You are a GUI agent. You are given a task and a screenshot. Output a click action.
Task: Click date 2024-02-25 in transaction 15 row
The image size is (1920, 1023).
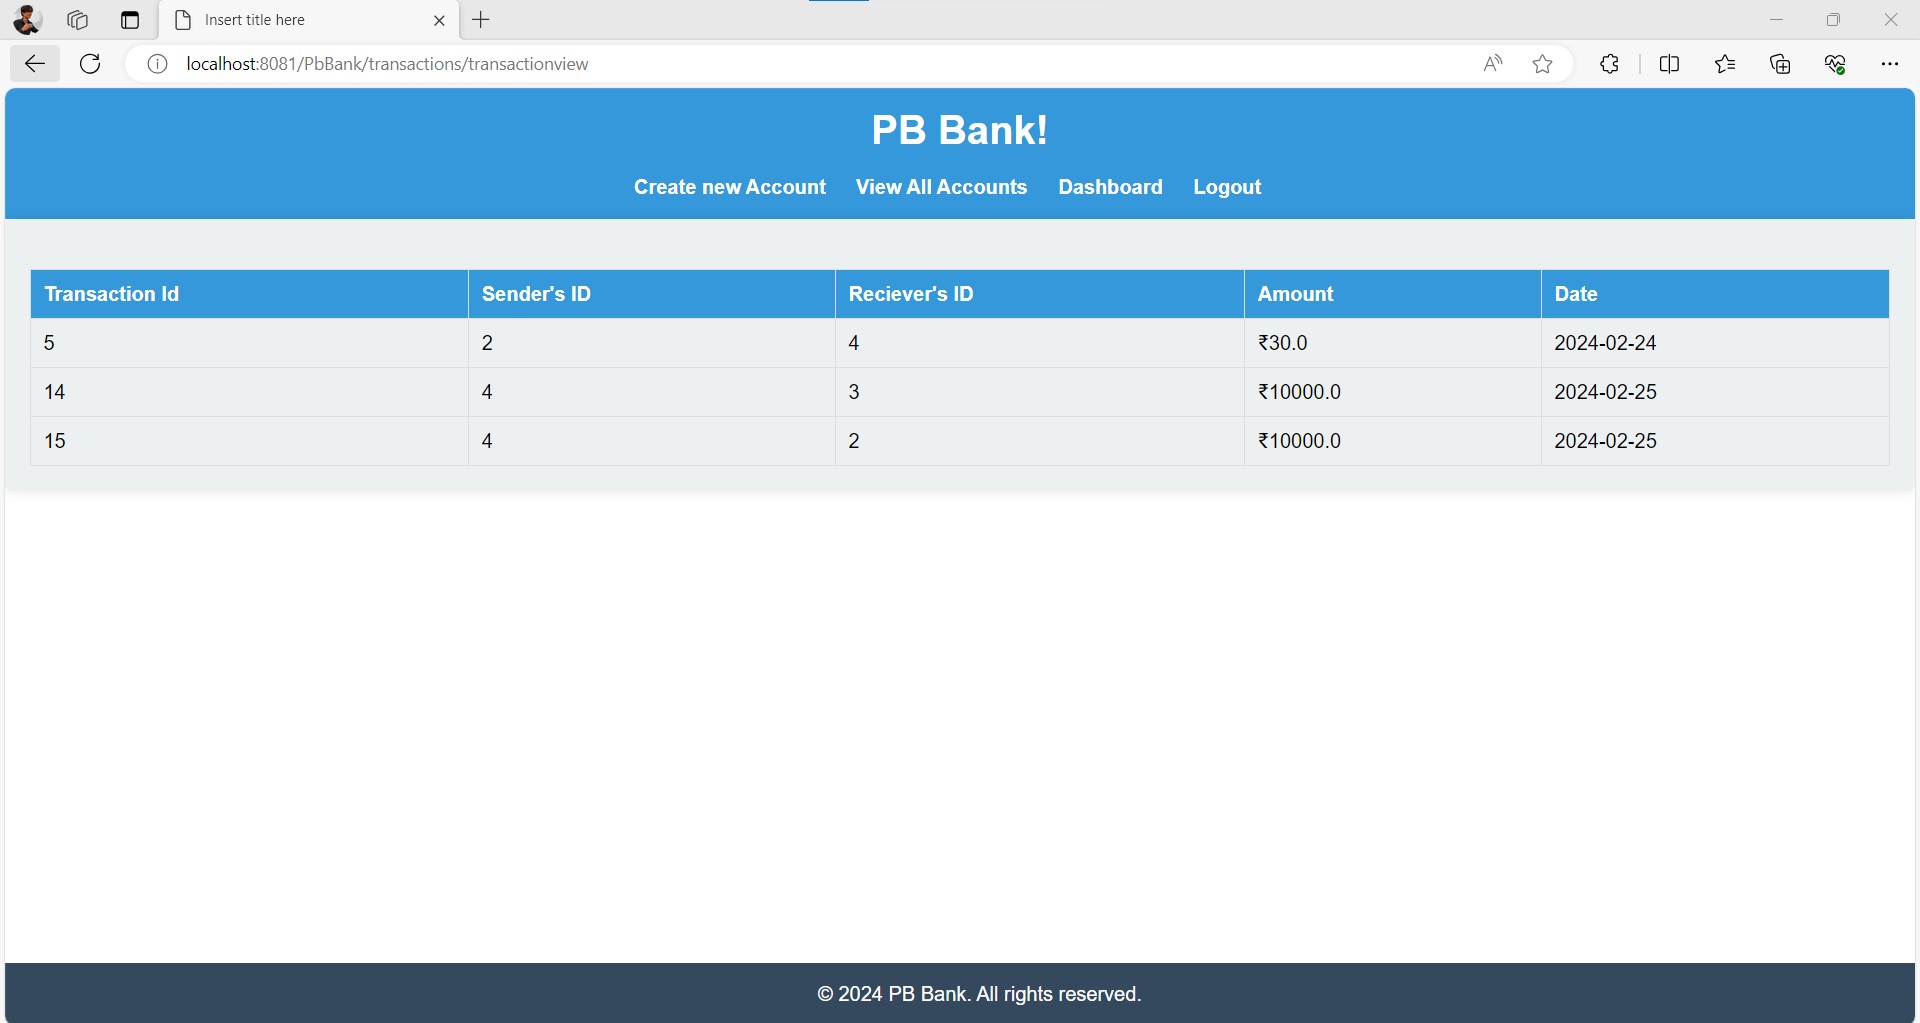[x=1715, y=441]
